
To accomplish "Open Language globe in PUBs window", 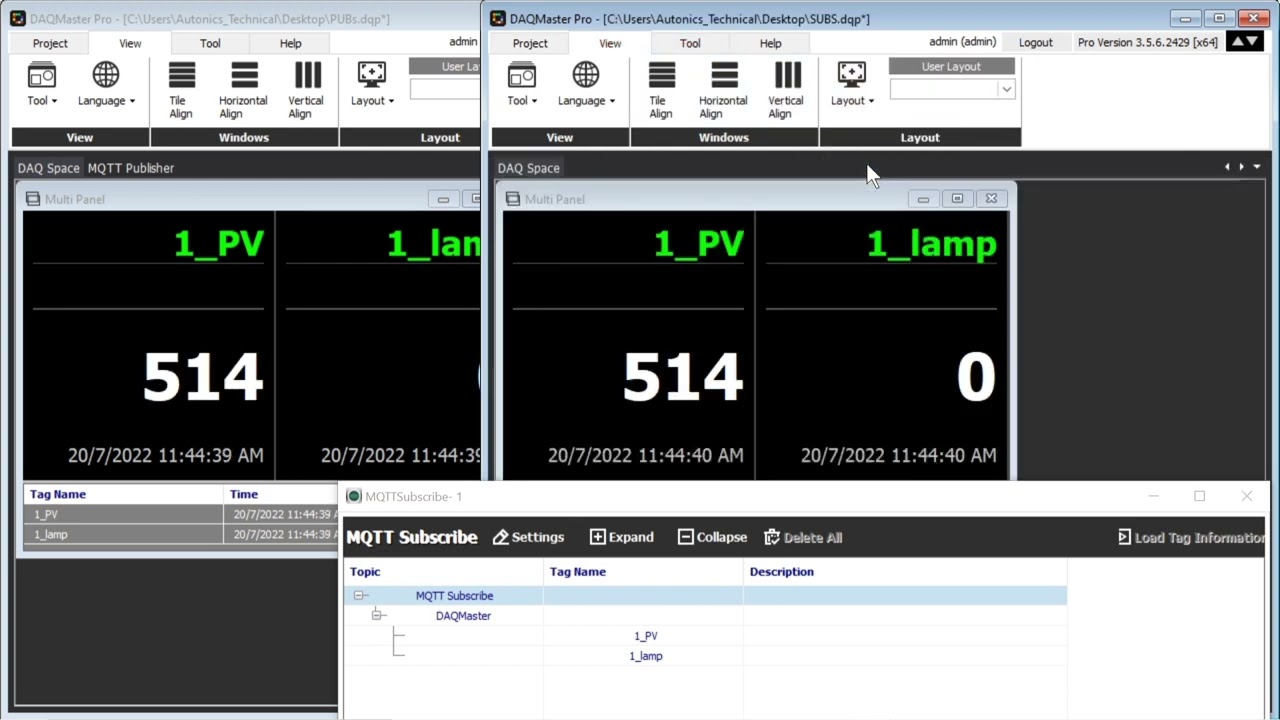I will pyautogui.click(x=106, y=84).
